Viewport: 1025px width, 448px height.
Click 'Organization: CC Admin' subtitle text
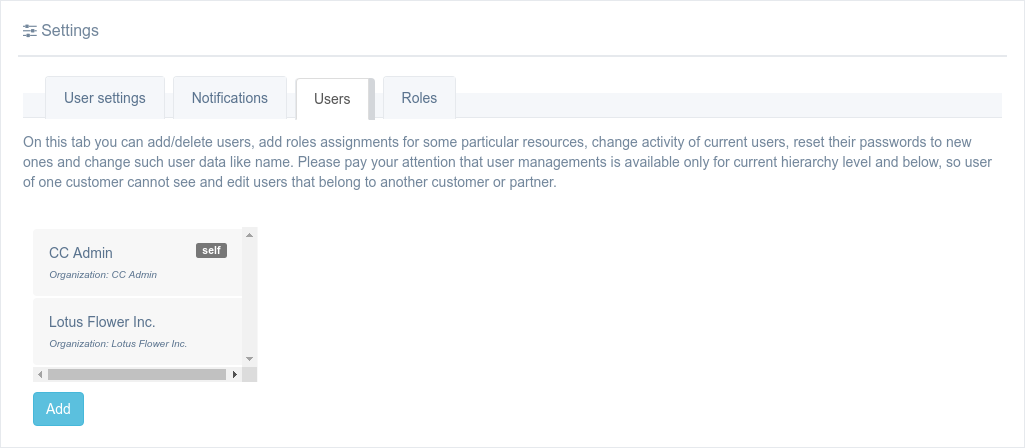click(103, 274)
